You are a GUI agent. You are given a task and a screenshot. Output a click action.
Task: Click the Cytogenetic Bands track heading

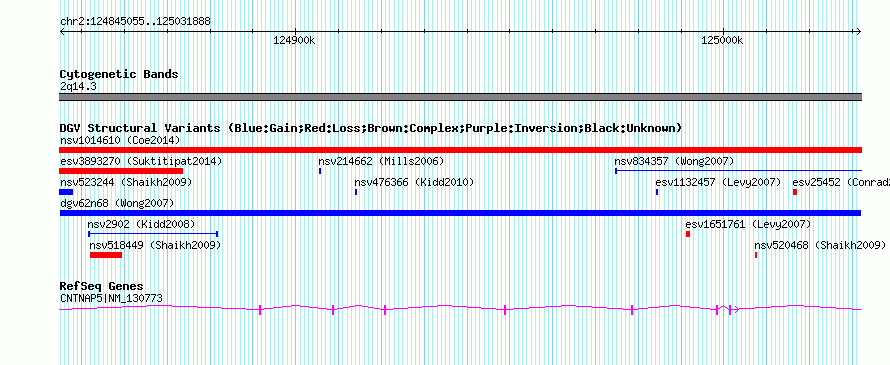119,74
